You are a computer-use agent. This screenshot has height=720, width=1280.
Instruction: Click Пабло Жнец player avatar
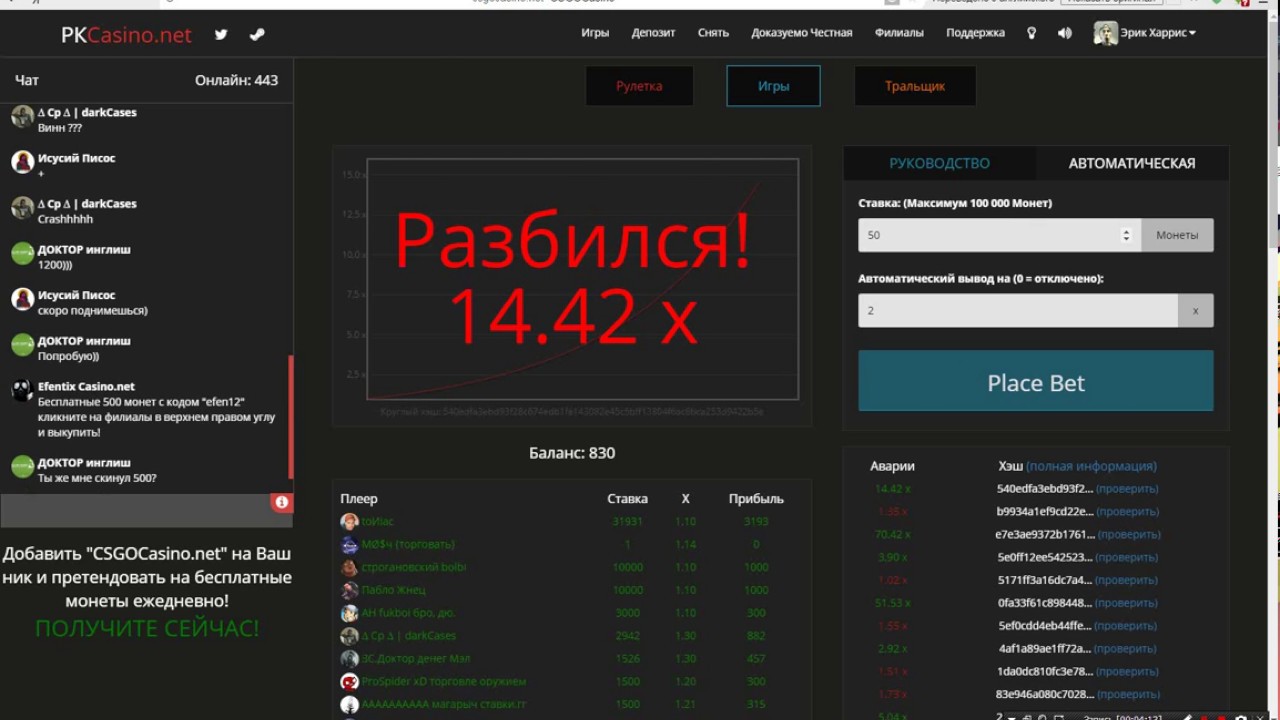[349, 591]
